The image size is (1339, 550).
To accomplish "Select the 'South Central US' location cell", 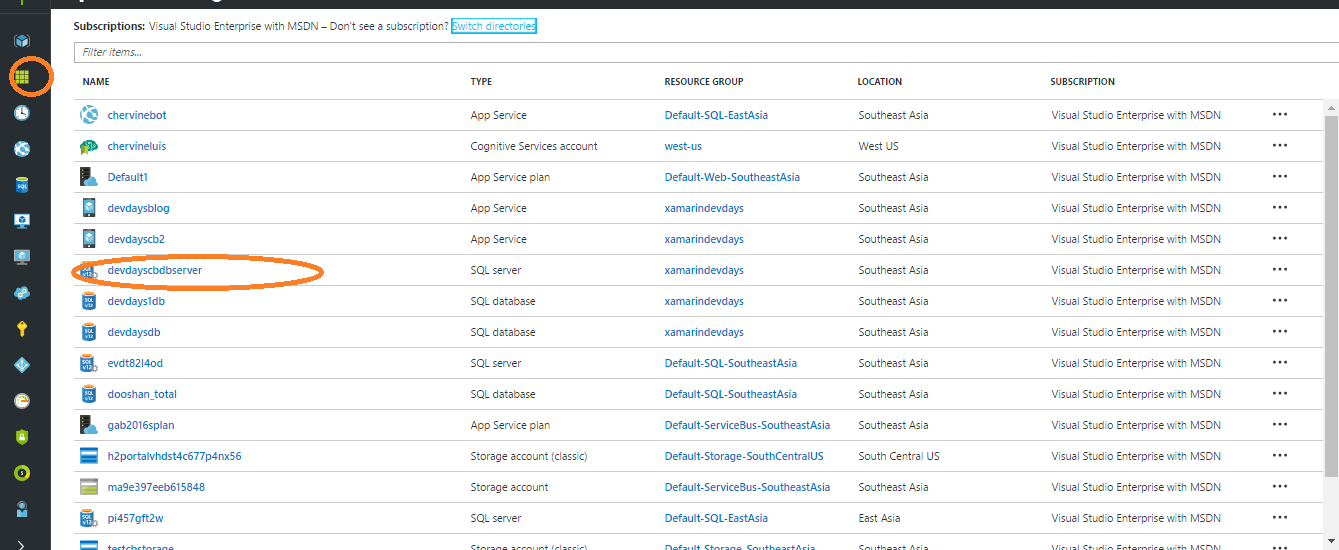I will pos(899,456).
